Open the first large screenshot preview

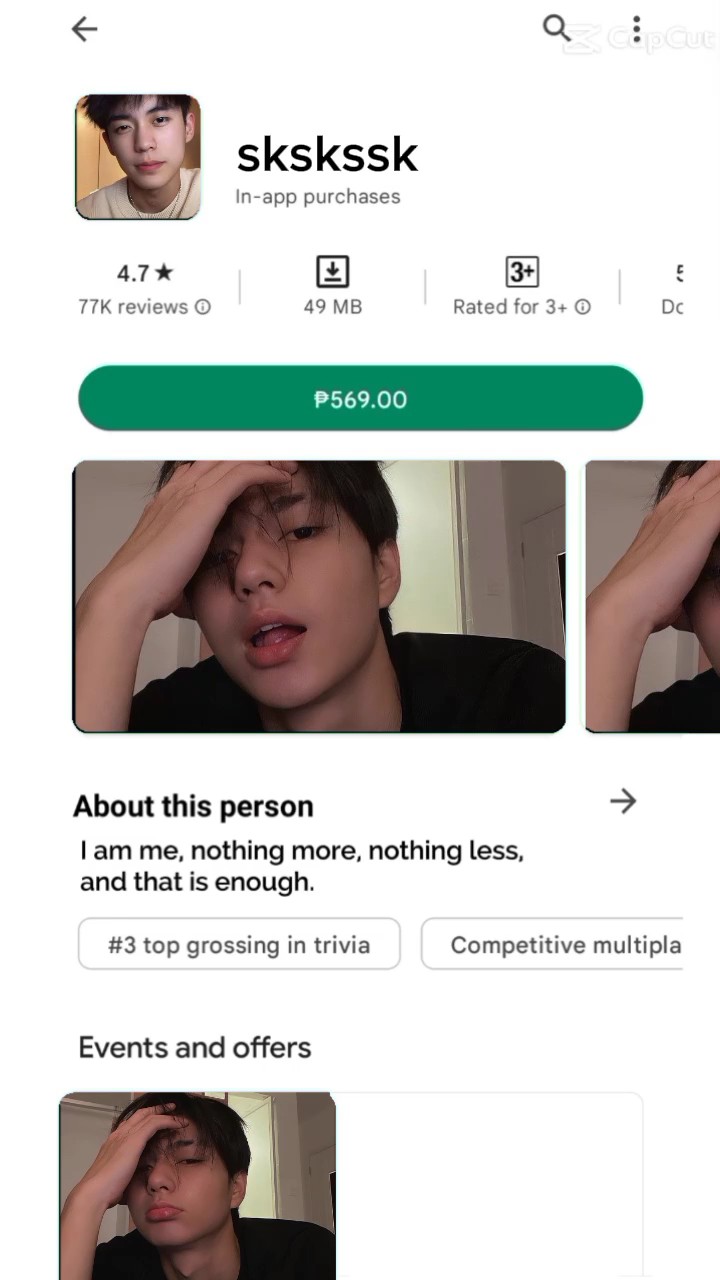[320, 596]
